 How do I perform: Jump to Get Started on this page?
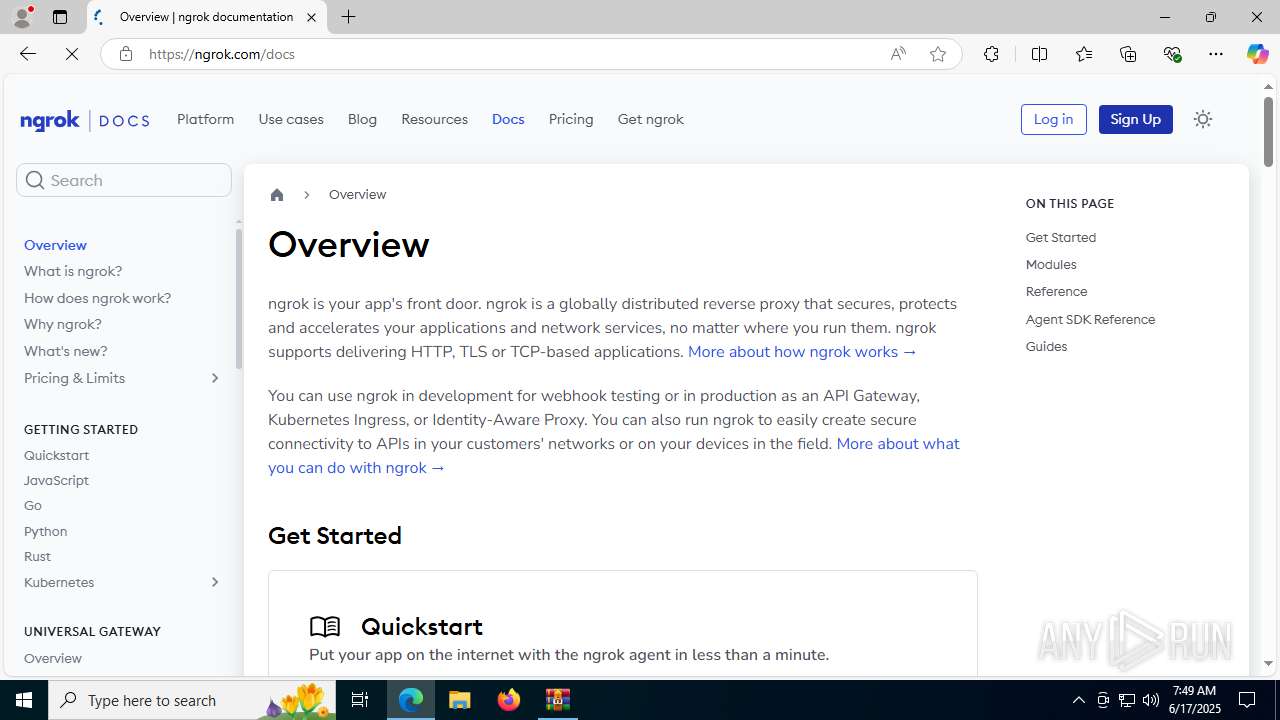click(1060, 237)
